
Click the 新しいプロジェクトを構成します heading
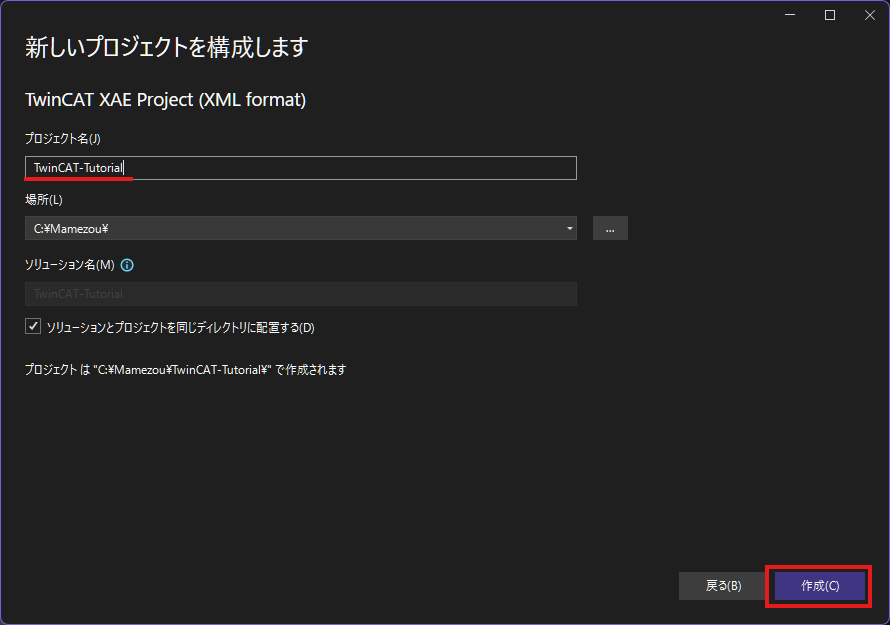(x=166, y=47)
